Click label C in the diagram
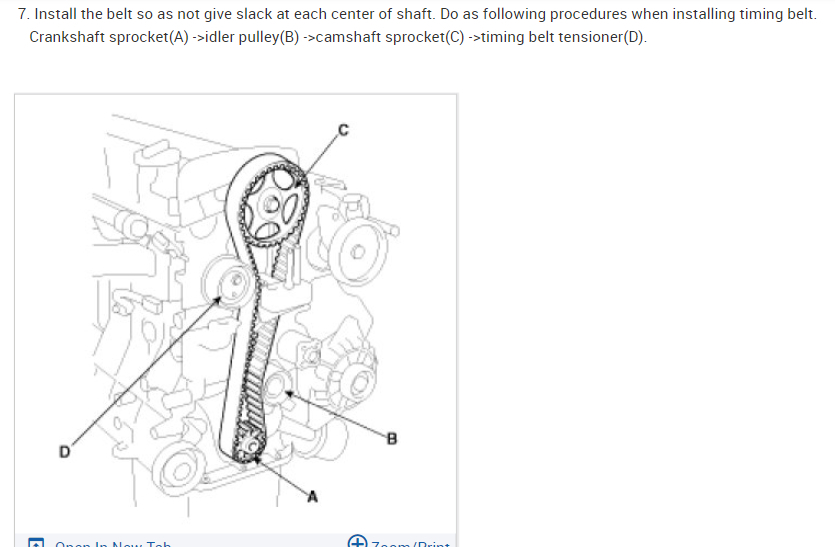The width and height of the screenshot is (835, 547). (343, 130)
